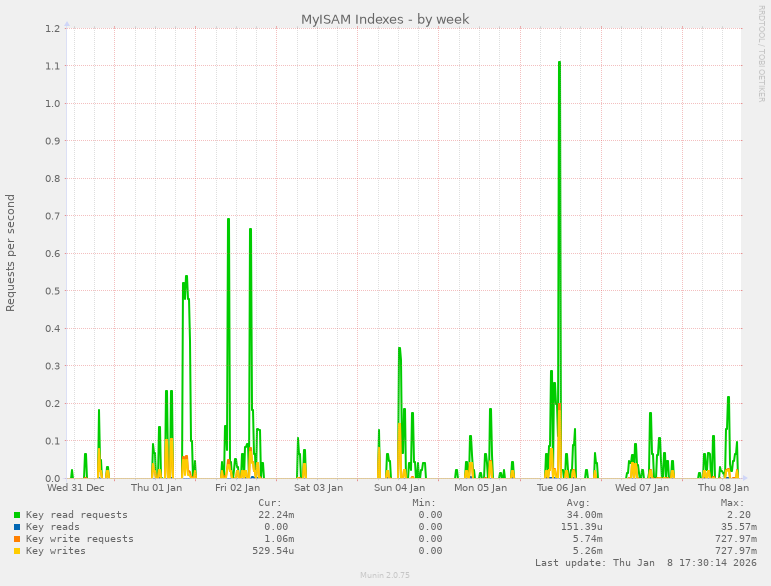Select the chart title MyISAM Indexes - by week

pyautogui.click(x=385, y=20)
